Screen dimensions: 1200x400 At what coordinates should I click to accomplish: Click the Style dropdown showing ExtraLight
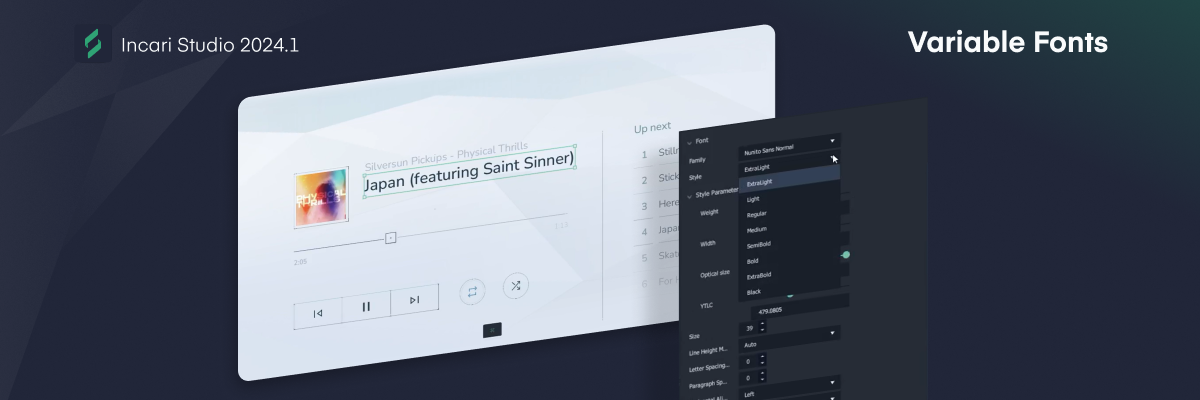pyautogui.click(x=789, y=165)
